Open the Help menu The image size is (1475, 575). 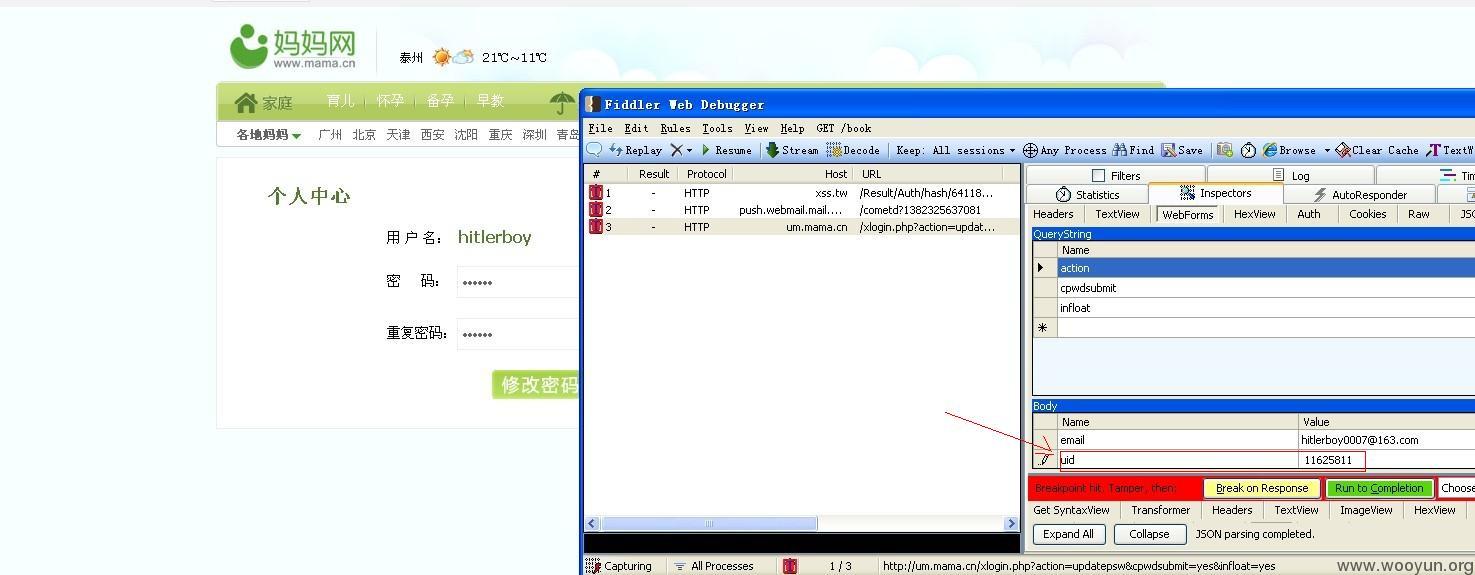[792, 128]
